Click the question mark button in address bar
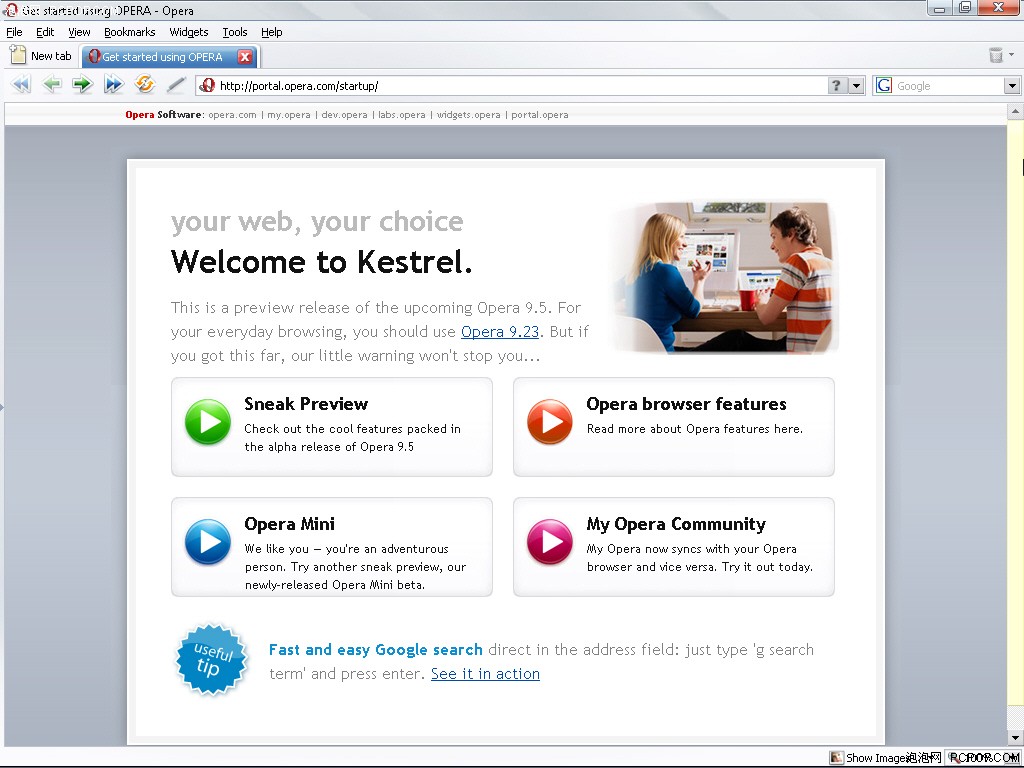 (837, 86)
